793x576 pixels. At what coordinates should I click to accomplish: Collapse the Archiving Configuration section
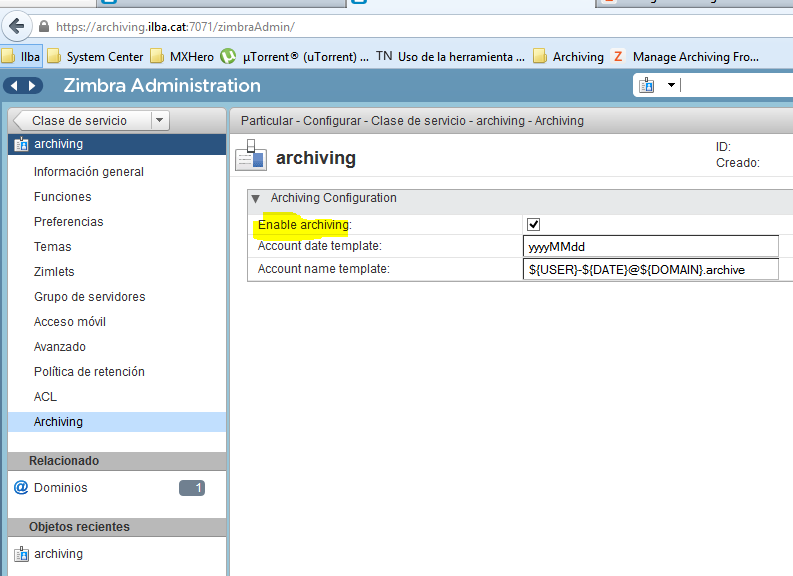[255, 198]
